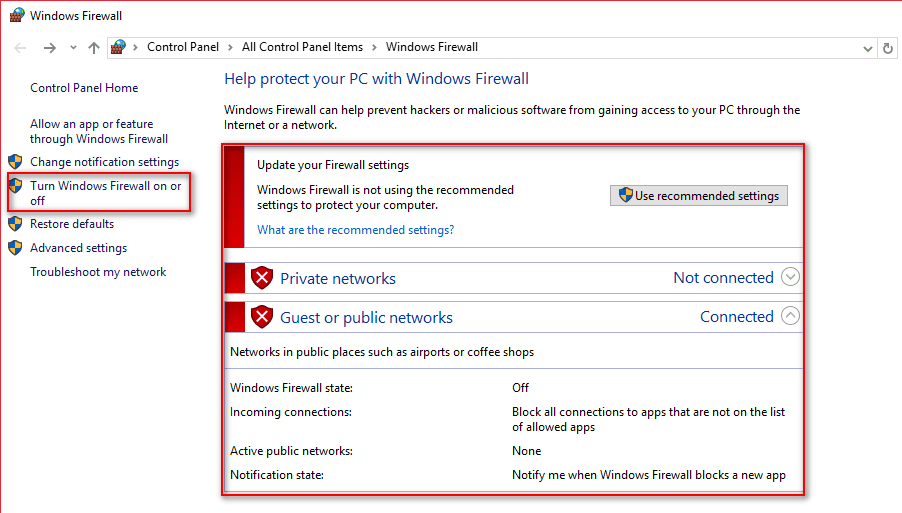Click the Active public networks: label
This screenshot has width=902, height=513.
point(291,451)
